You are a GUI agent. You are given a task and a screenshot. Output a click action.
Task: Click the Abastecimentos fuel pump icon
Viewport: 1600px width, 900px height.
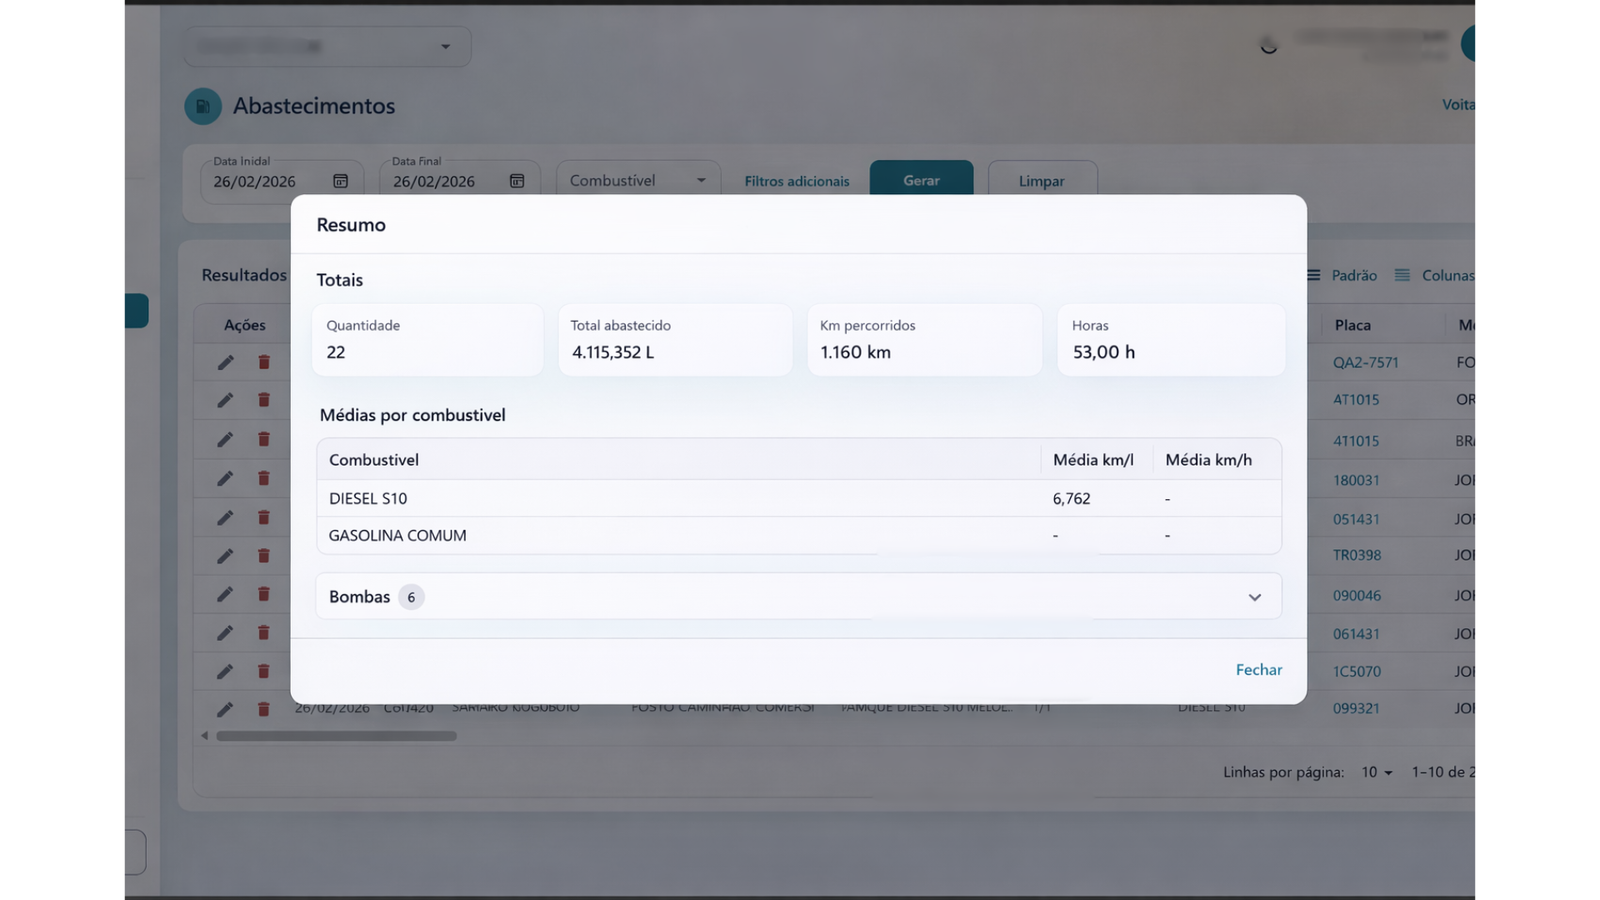coord(203,106)
